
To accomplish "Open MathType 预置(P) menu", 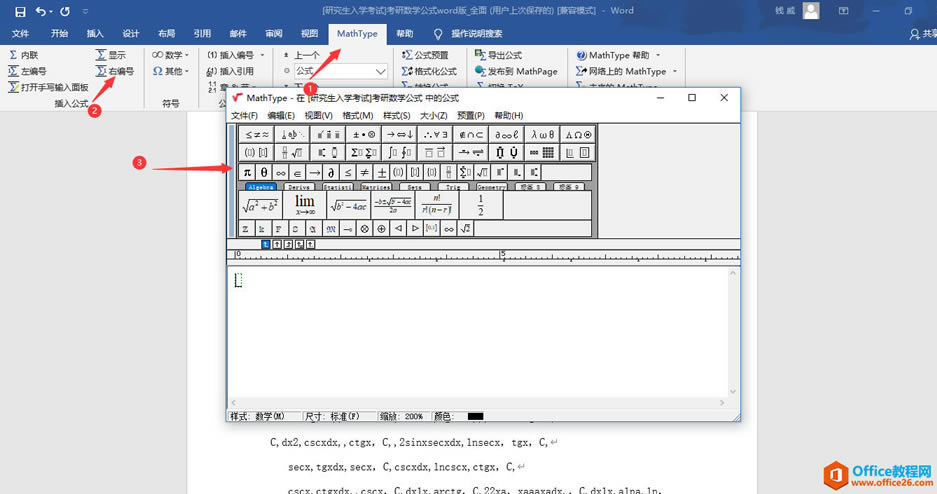I will [471, 115].
